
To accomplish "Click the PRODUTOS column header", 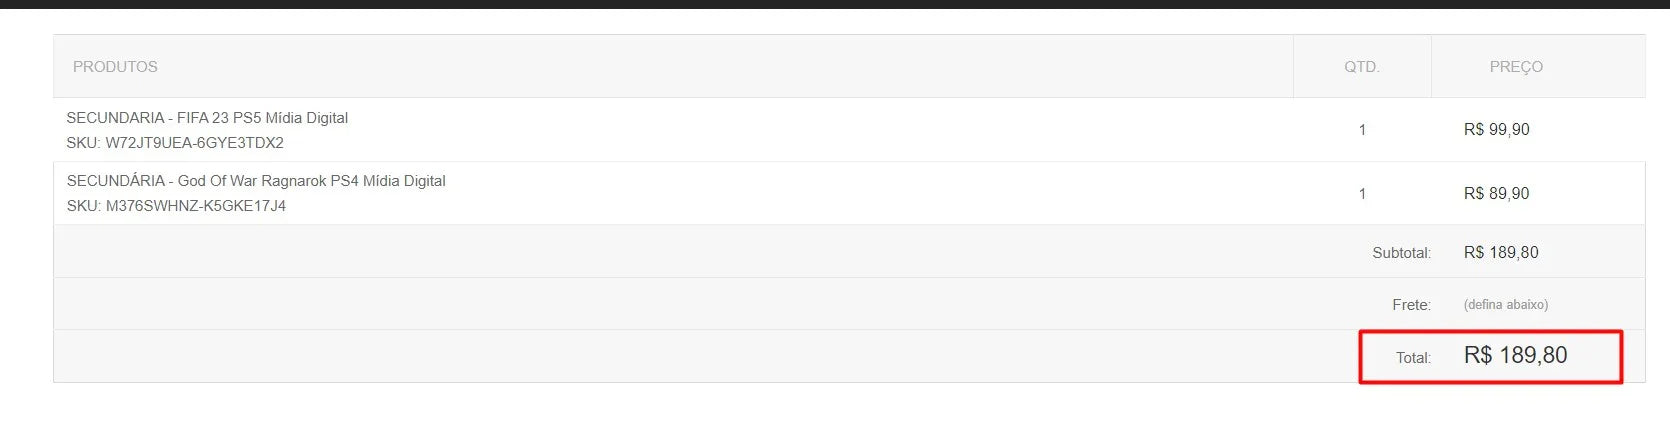I will [115, 67].
